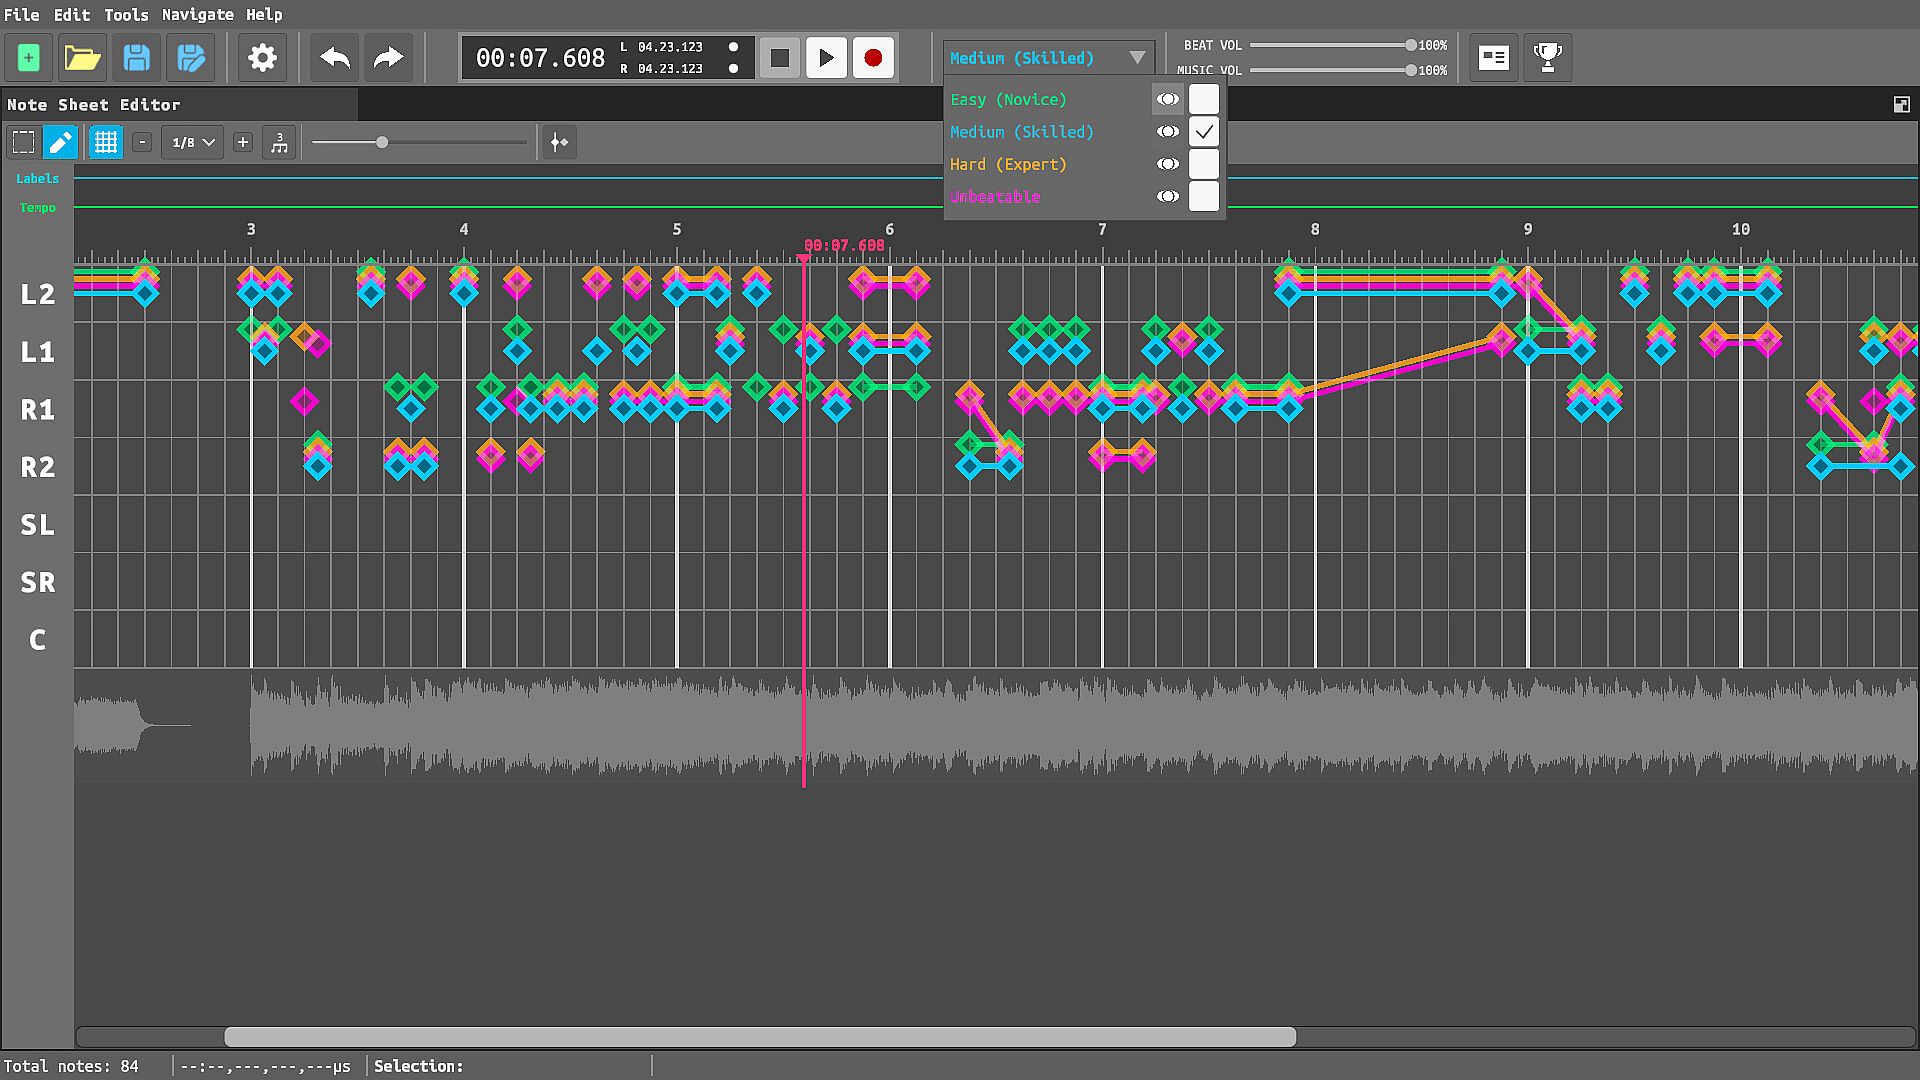
Task: Open the Tools menu
Action: tap(126, 14)
